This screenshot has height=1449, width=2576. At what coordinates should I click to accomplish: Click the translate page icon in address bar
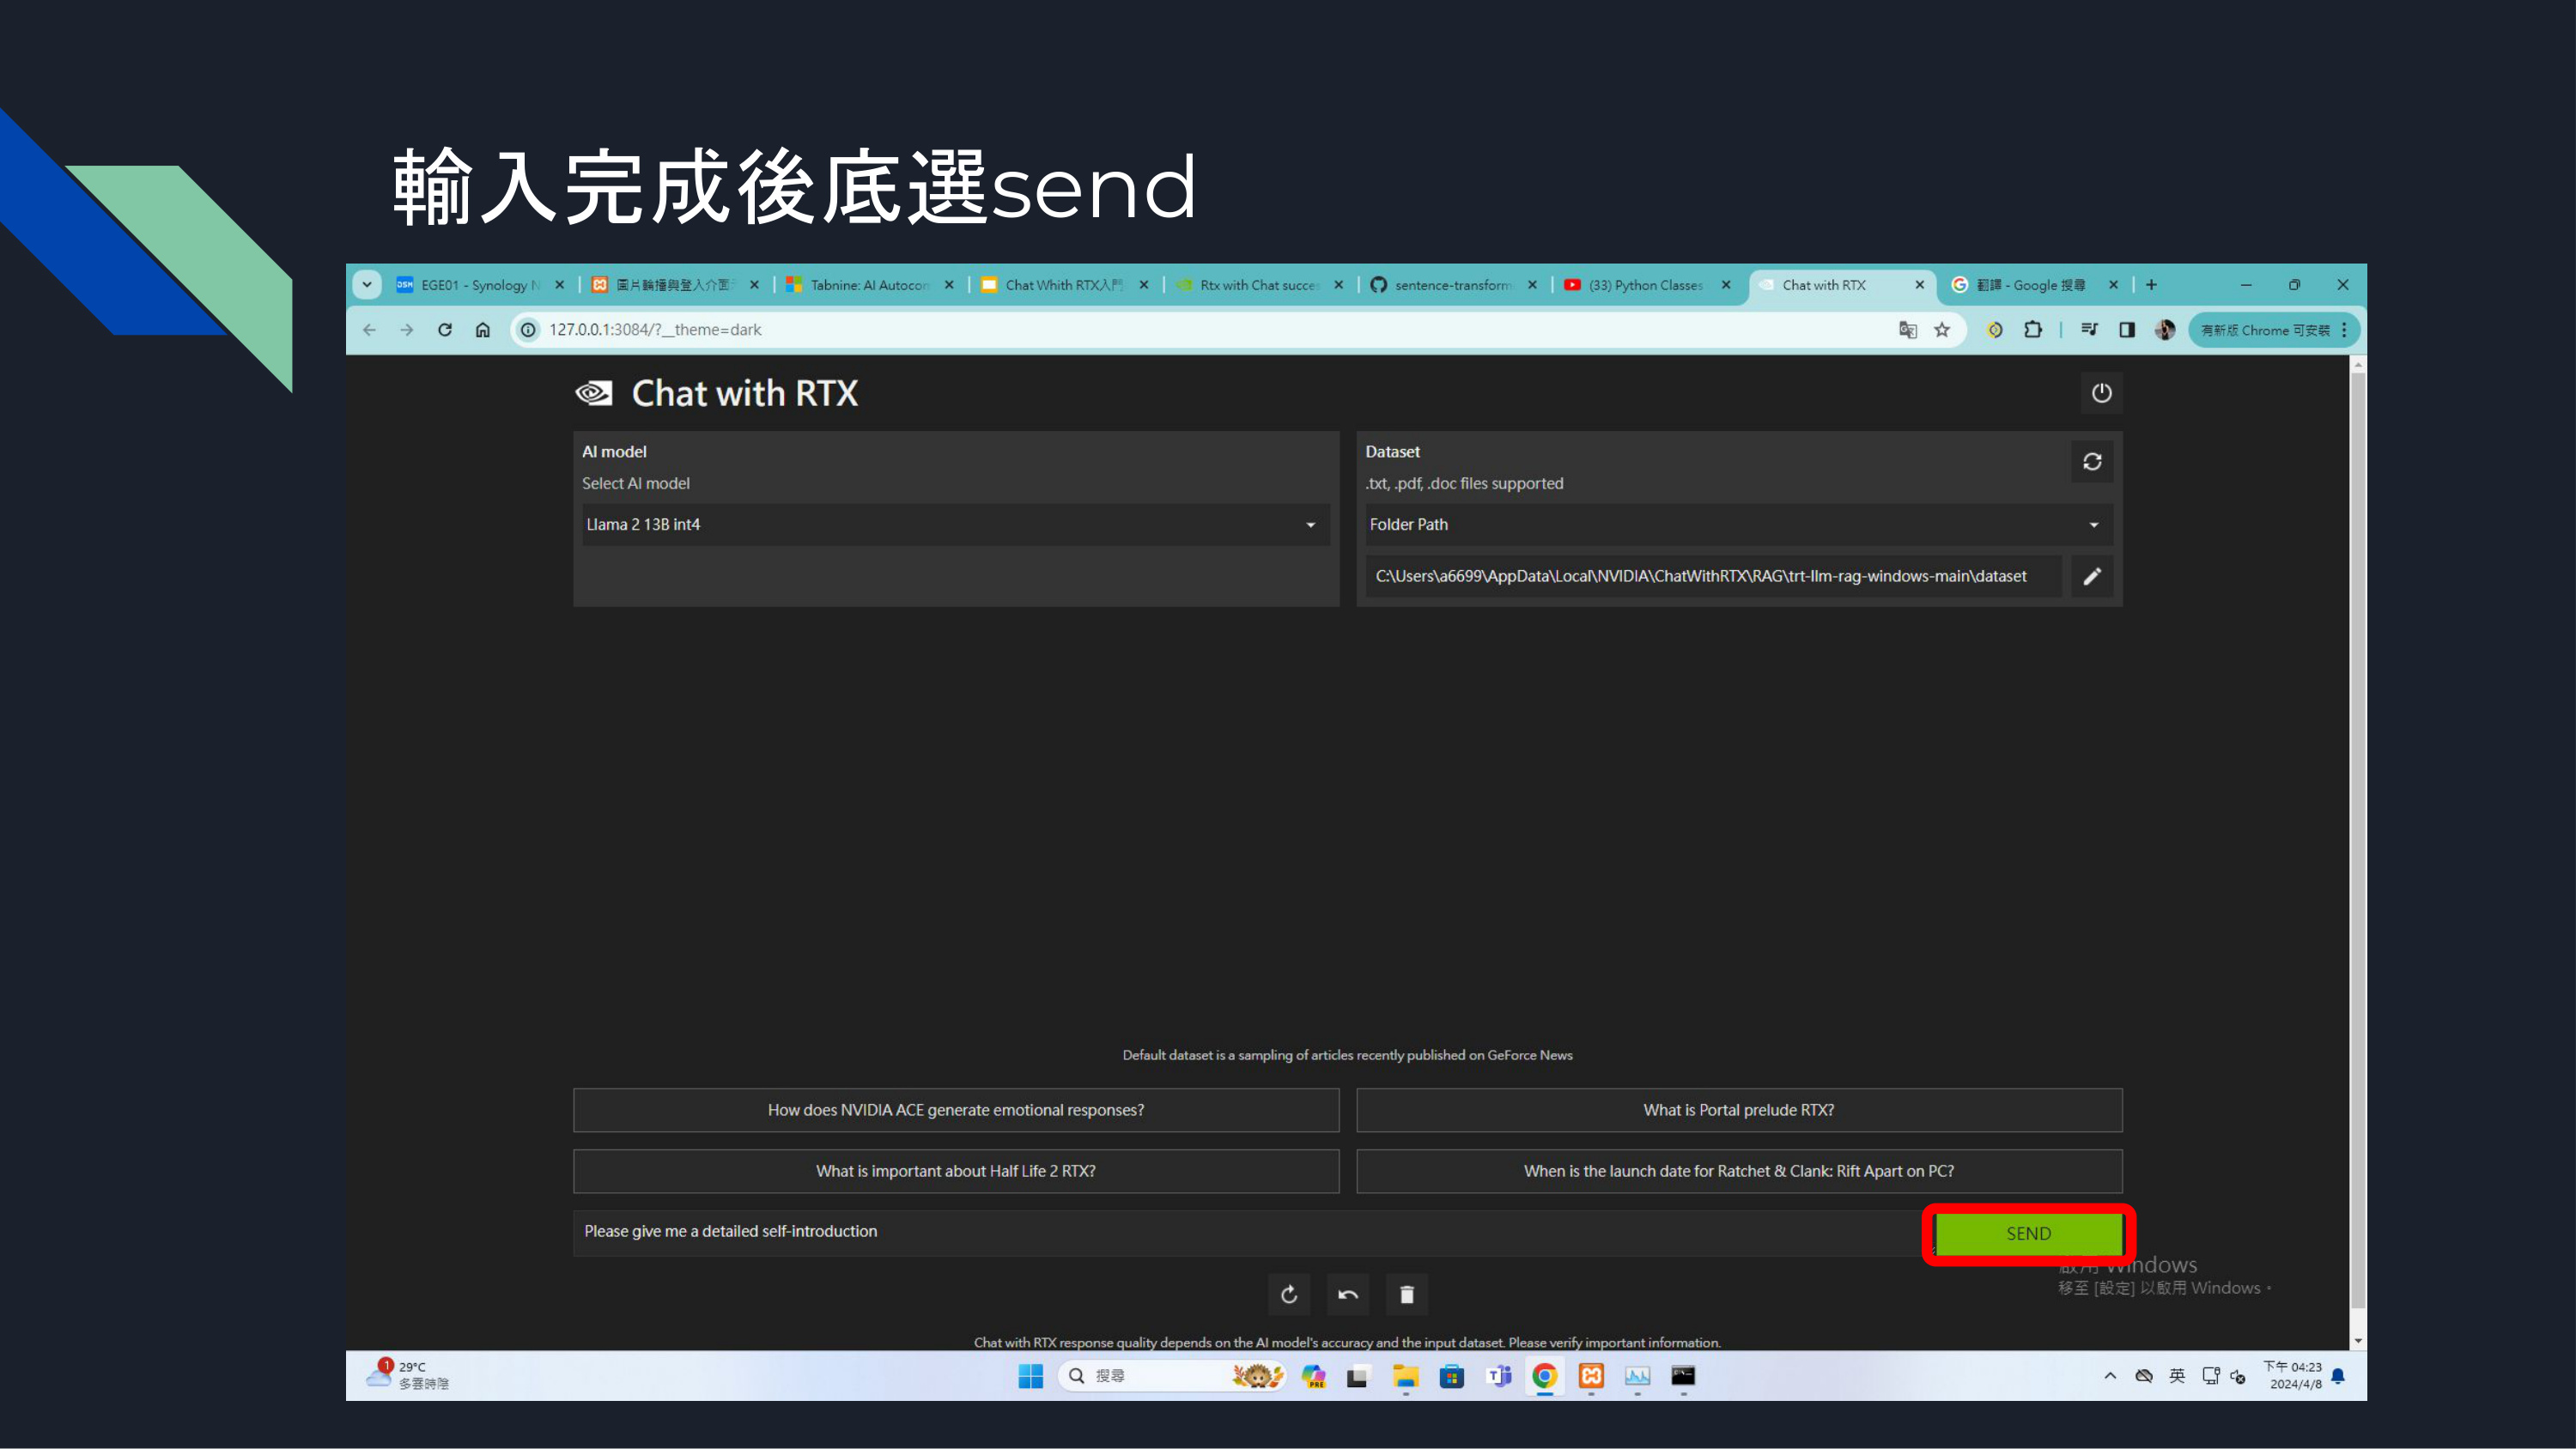click(x=1908, y=330)
